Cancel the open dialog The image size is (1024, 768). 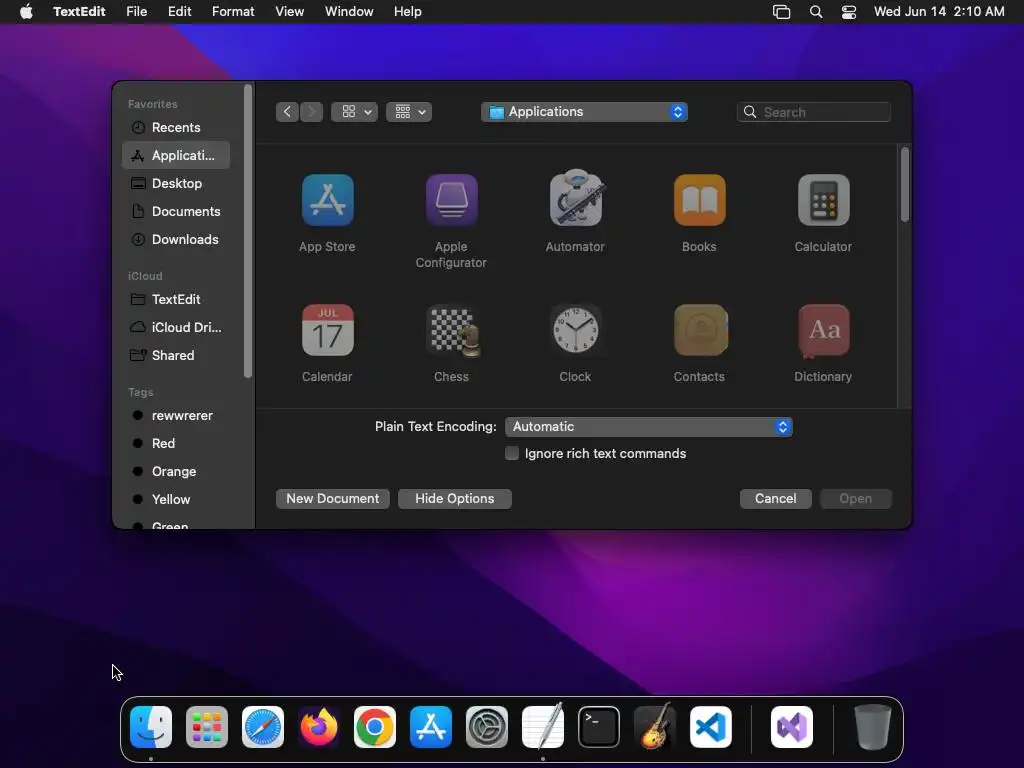pos(775,499)
